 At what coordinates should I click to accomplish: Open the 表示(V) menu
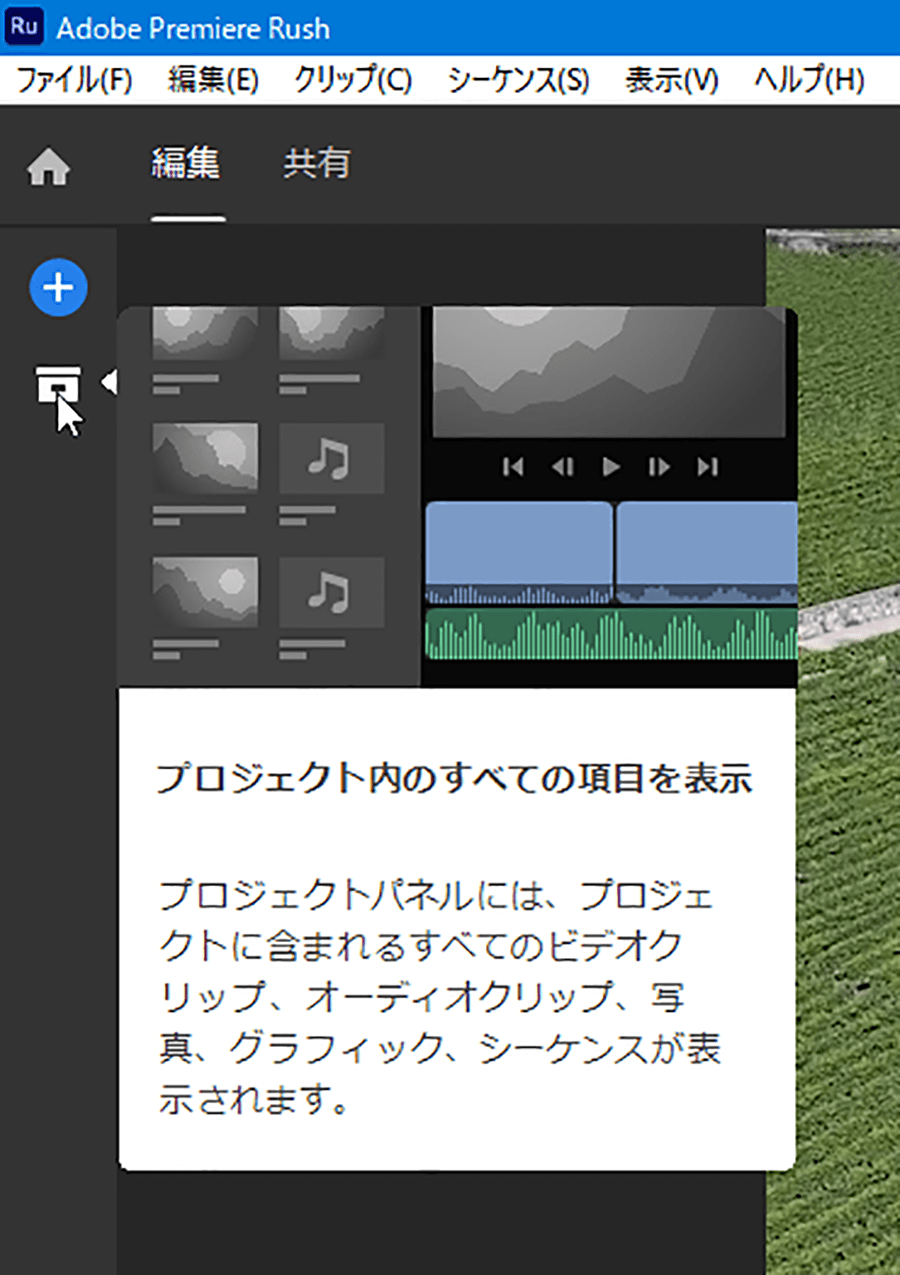tap(672, 81)
